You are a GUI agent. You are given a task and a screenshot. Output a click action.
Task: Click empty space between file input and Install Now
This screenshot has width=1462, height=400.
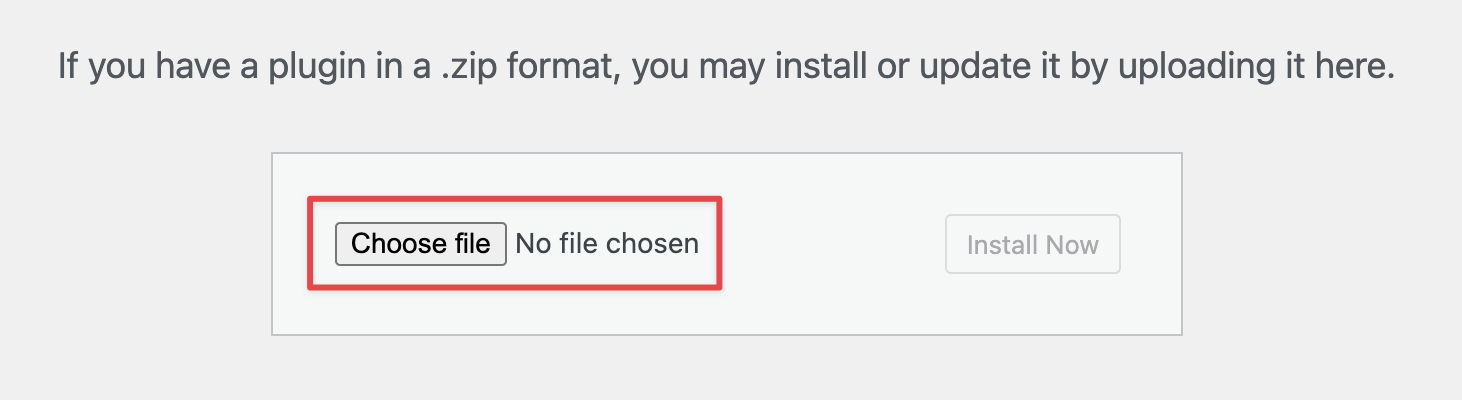click(832, 244)
